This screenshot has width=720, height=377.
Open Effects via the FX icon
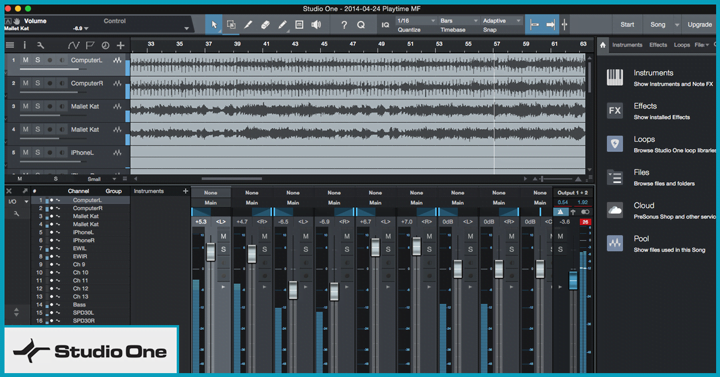[615, 111]
